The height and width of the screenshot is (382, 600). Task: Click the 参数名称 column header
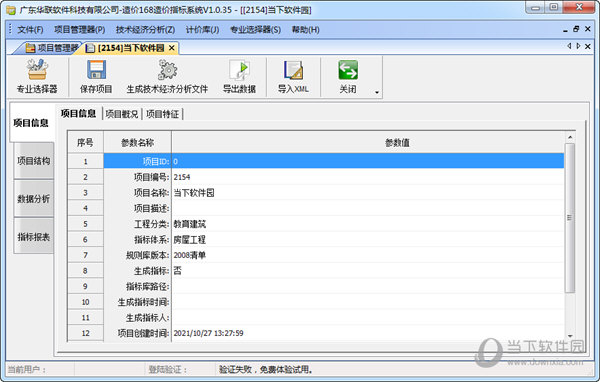[137, 142]
